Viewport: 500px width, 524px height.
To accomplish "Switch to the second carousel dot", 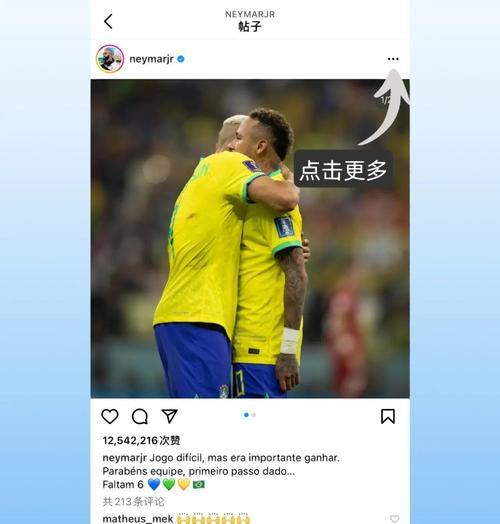I will click(254, 415).
